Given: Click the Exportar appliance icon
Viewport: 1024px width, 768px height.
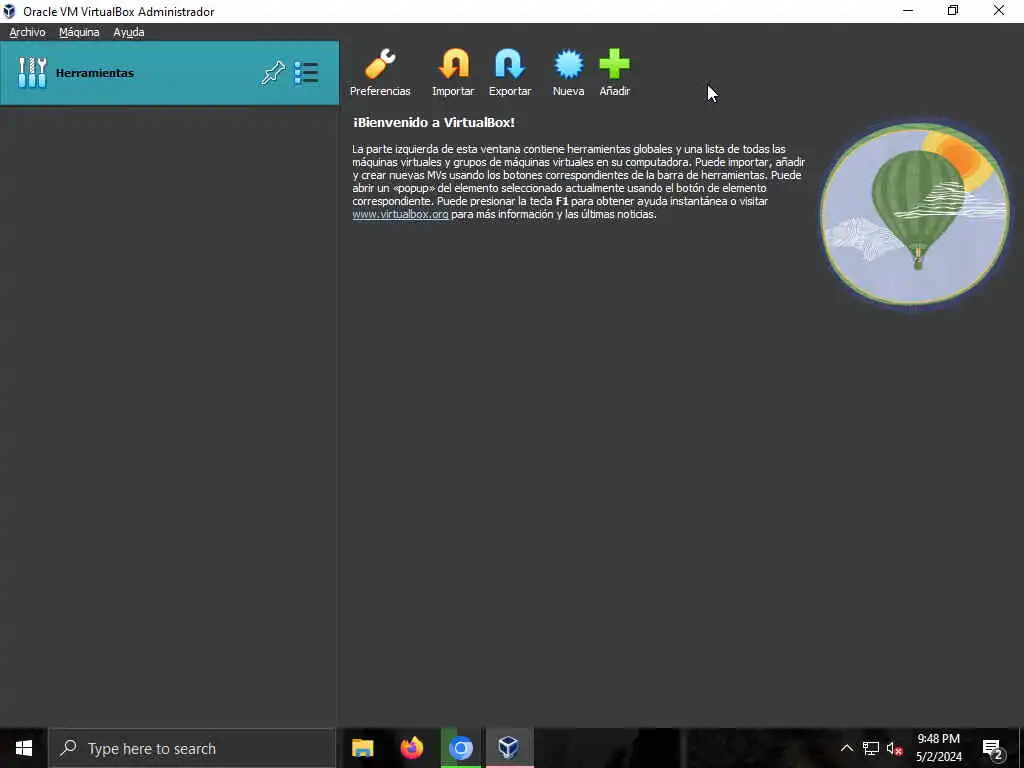Looking at the screenshot, I should point(510,72).
